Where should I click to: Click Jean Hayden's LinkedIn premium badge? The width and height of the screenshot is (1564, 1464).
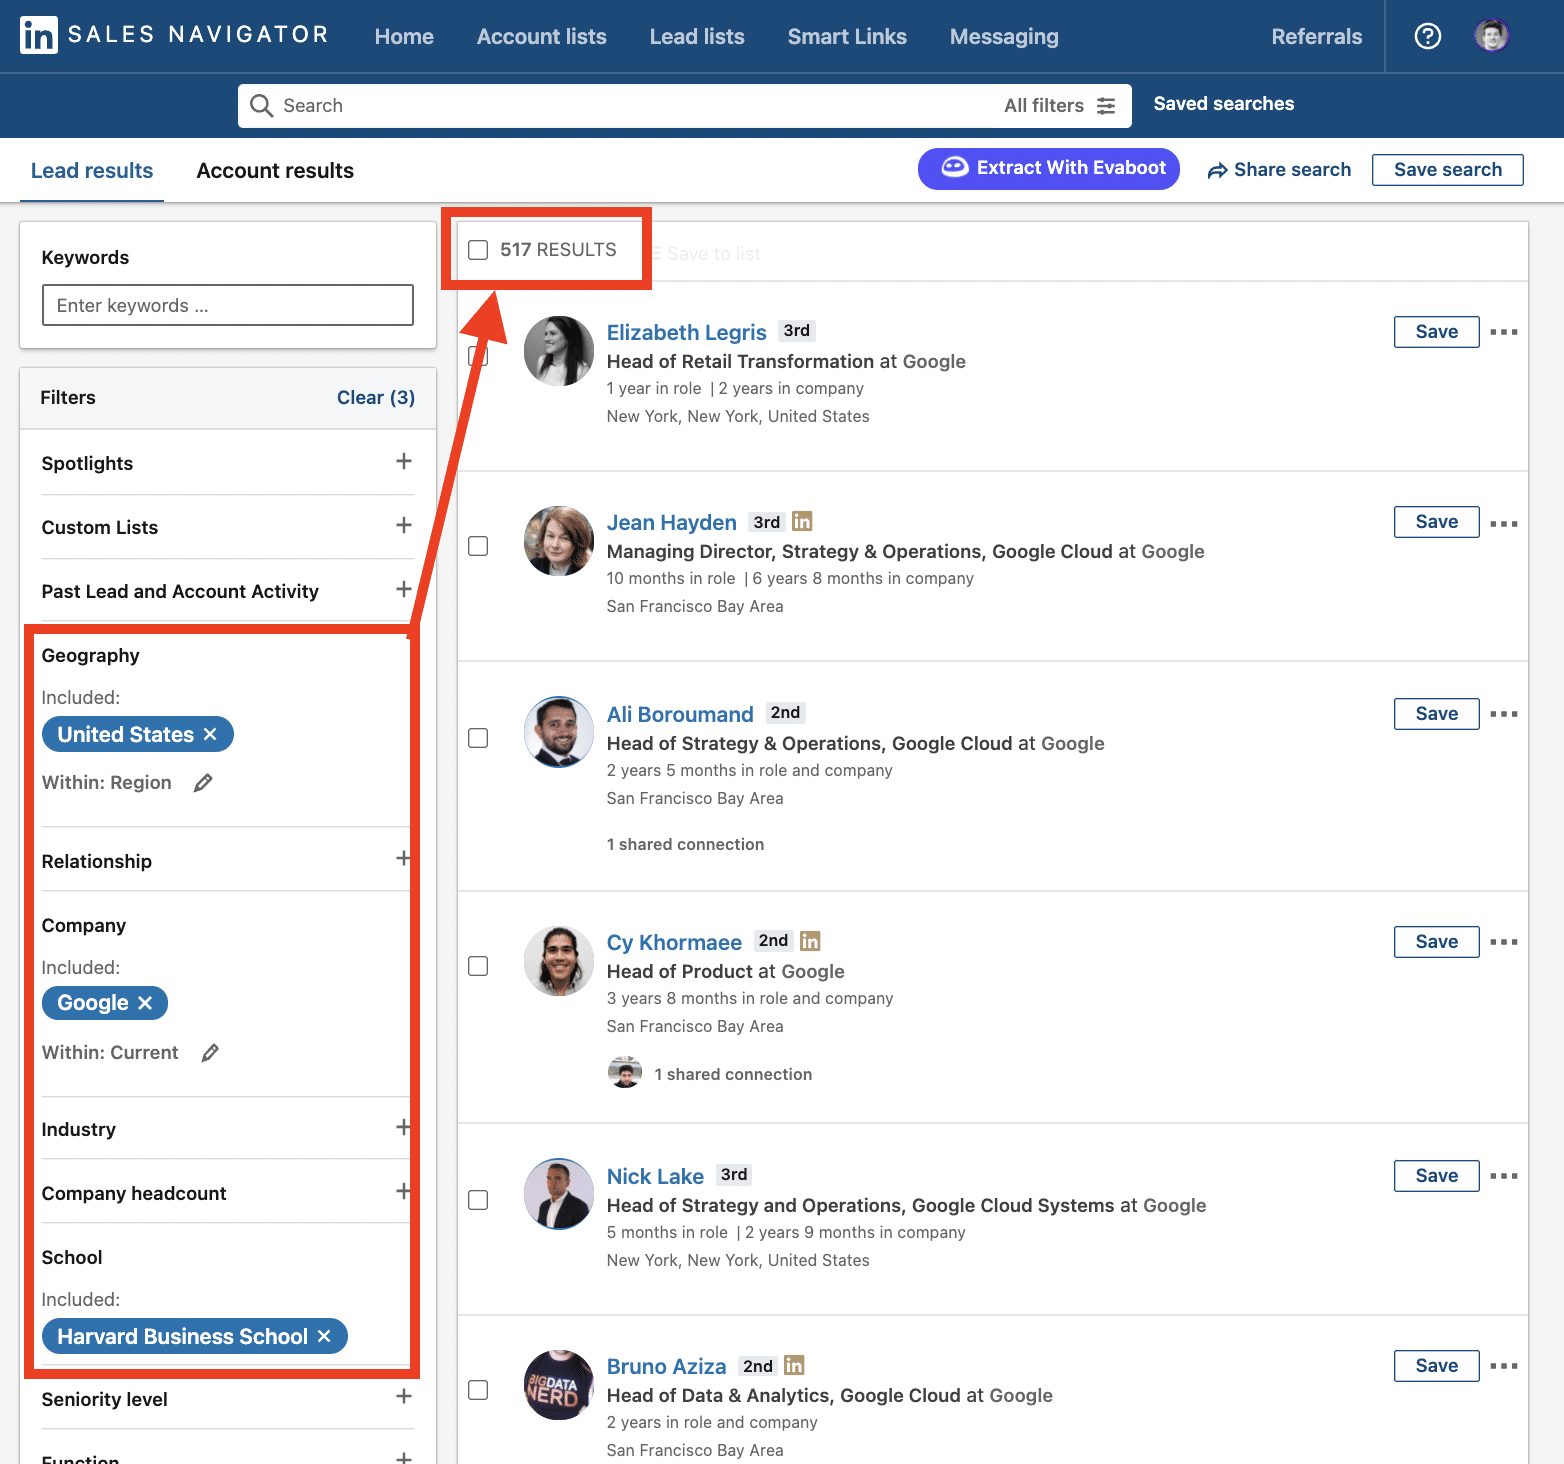[x=802, y=521]
